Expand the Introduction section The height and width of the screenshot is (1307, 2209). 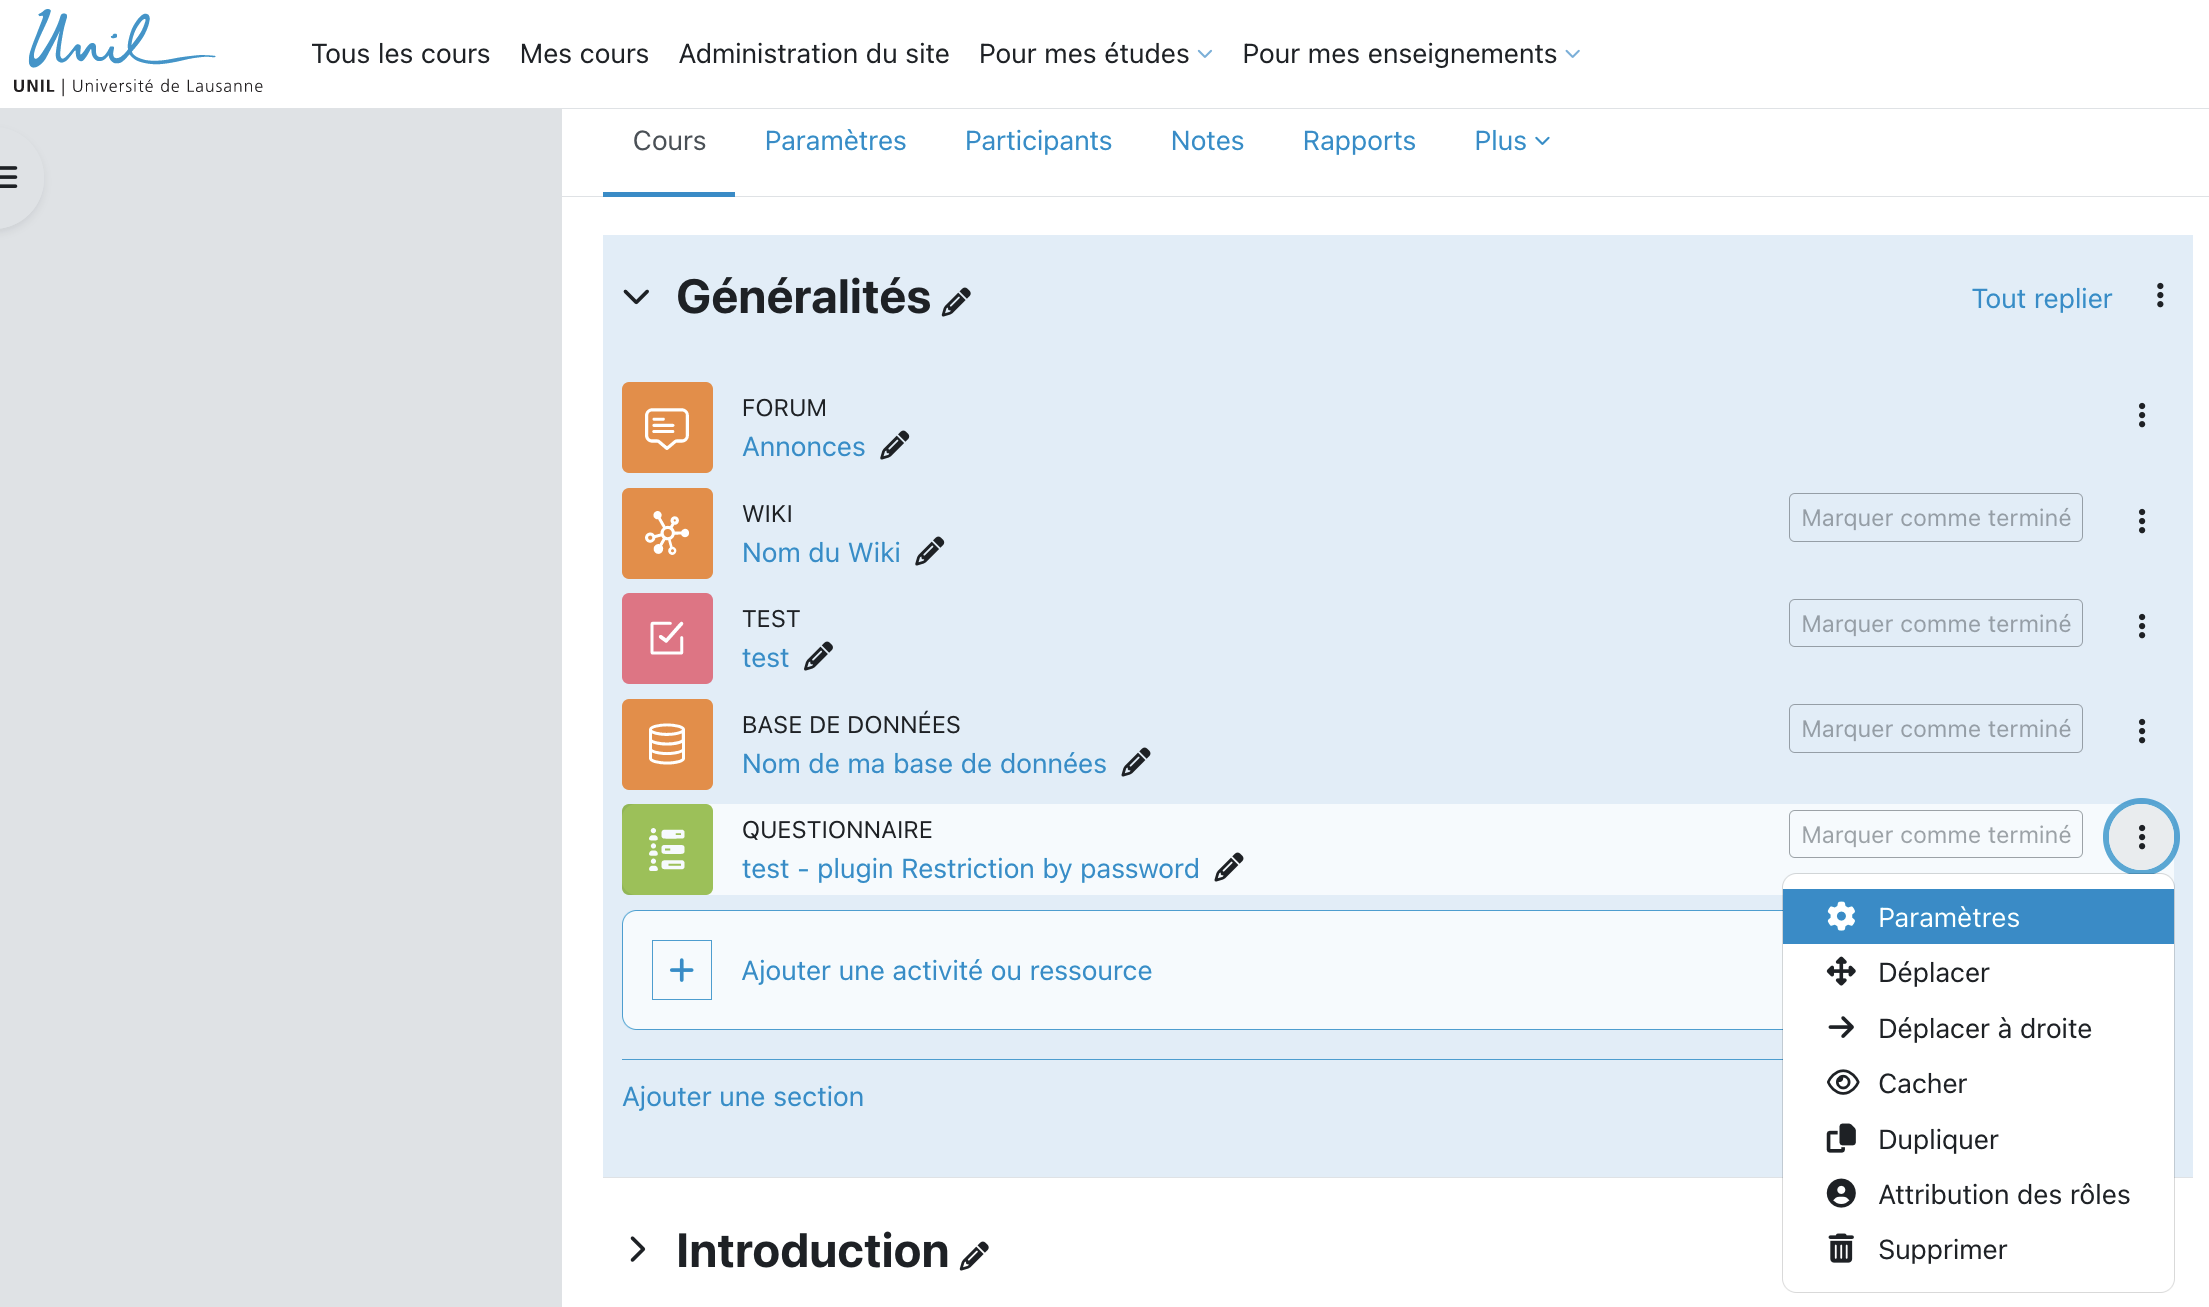[637, 1250]
